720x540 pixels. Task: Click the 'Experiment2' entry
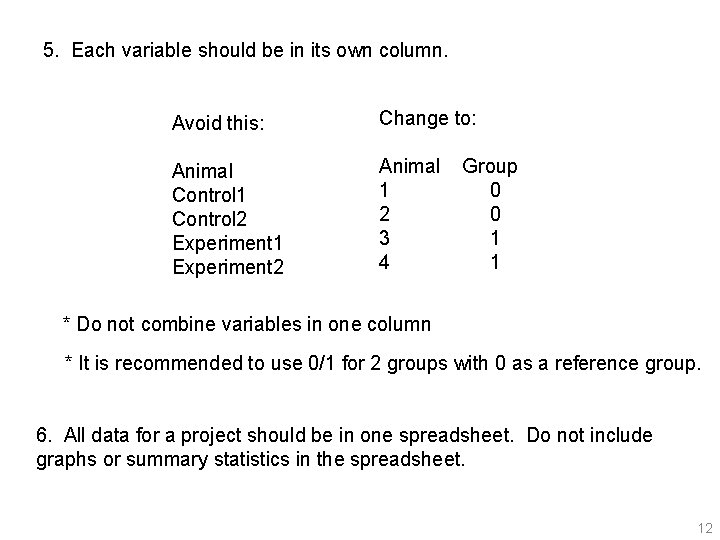pyautogui.click(x=228, y=267)
